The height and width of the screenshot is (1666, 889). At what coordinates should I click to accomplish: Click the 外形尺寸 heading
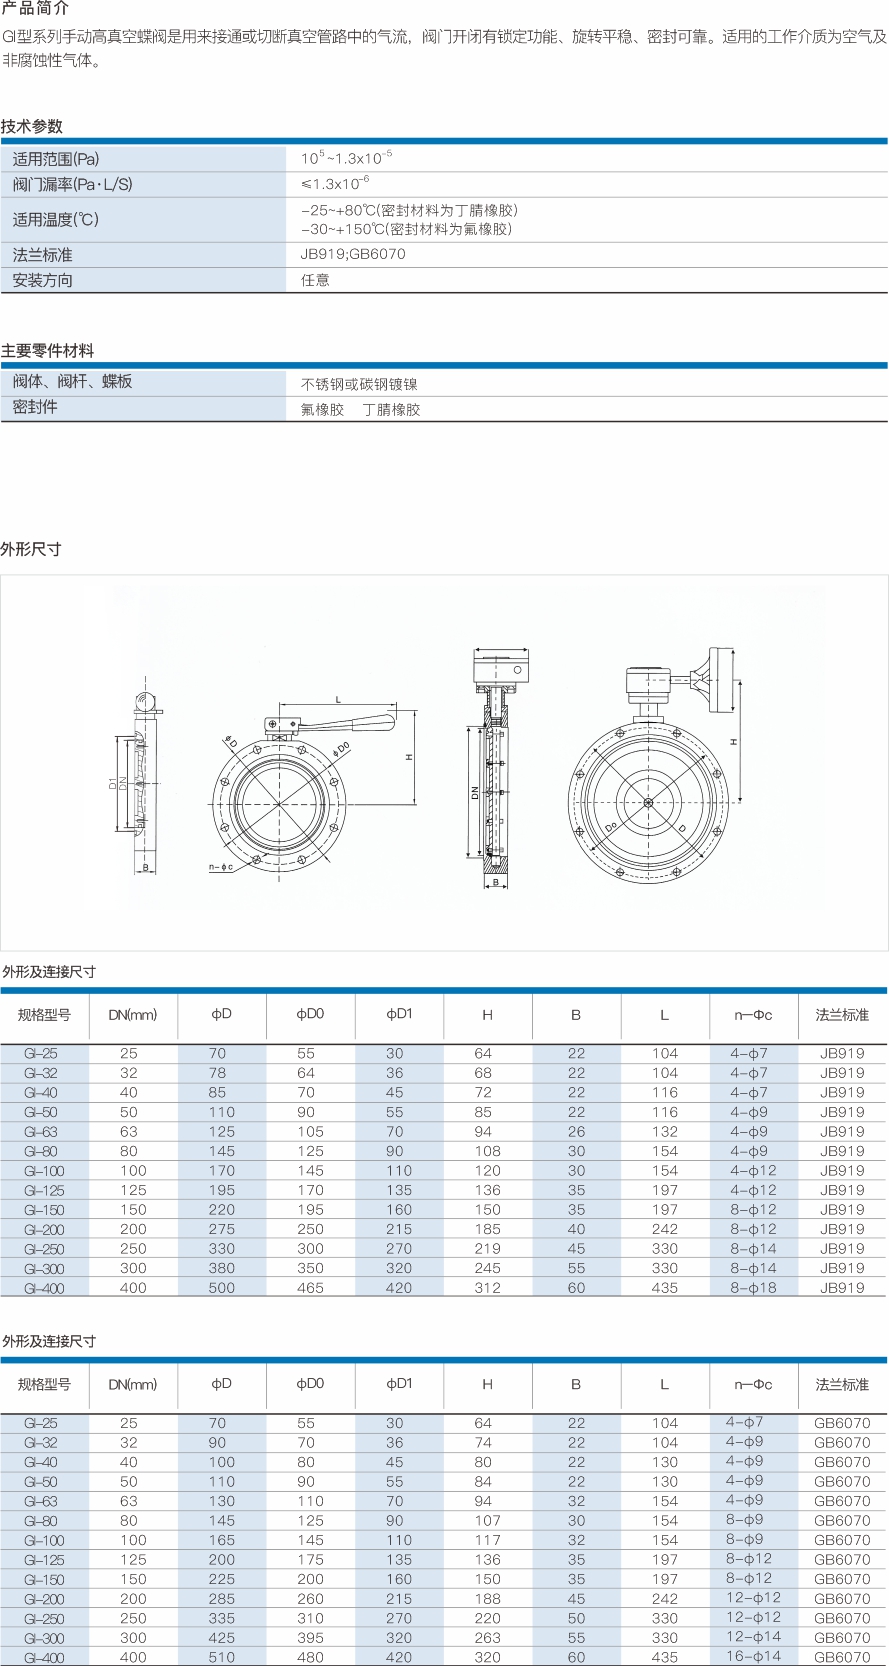31,549
